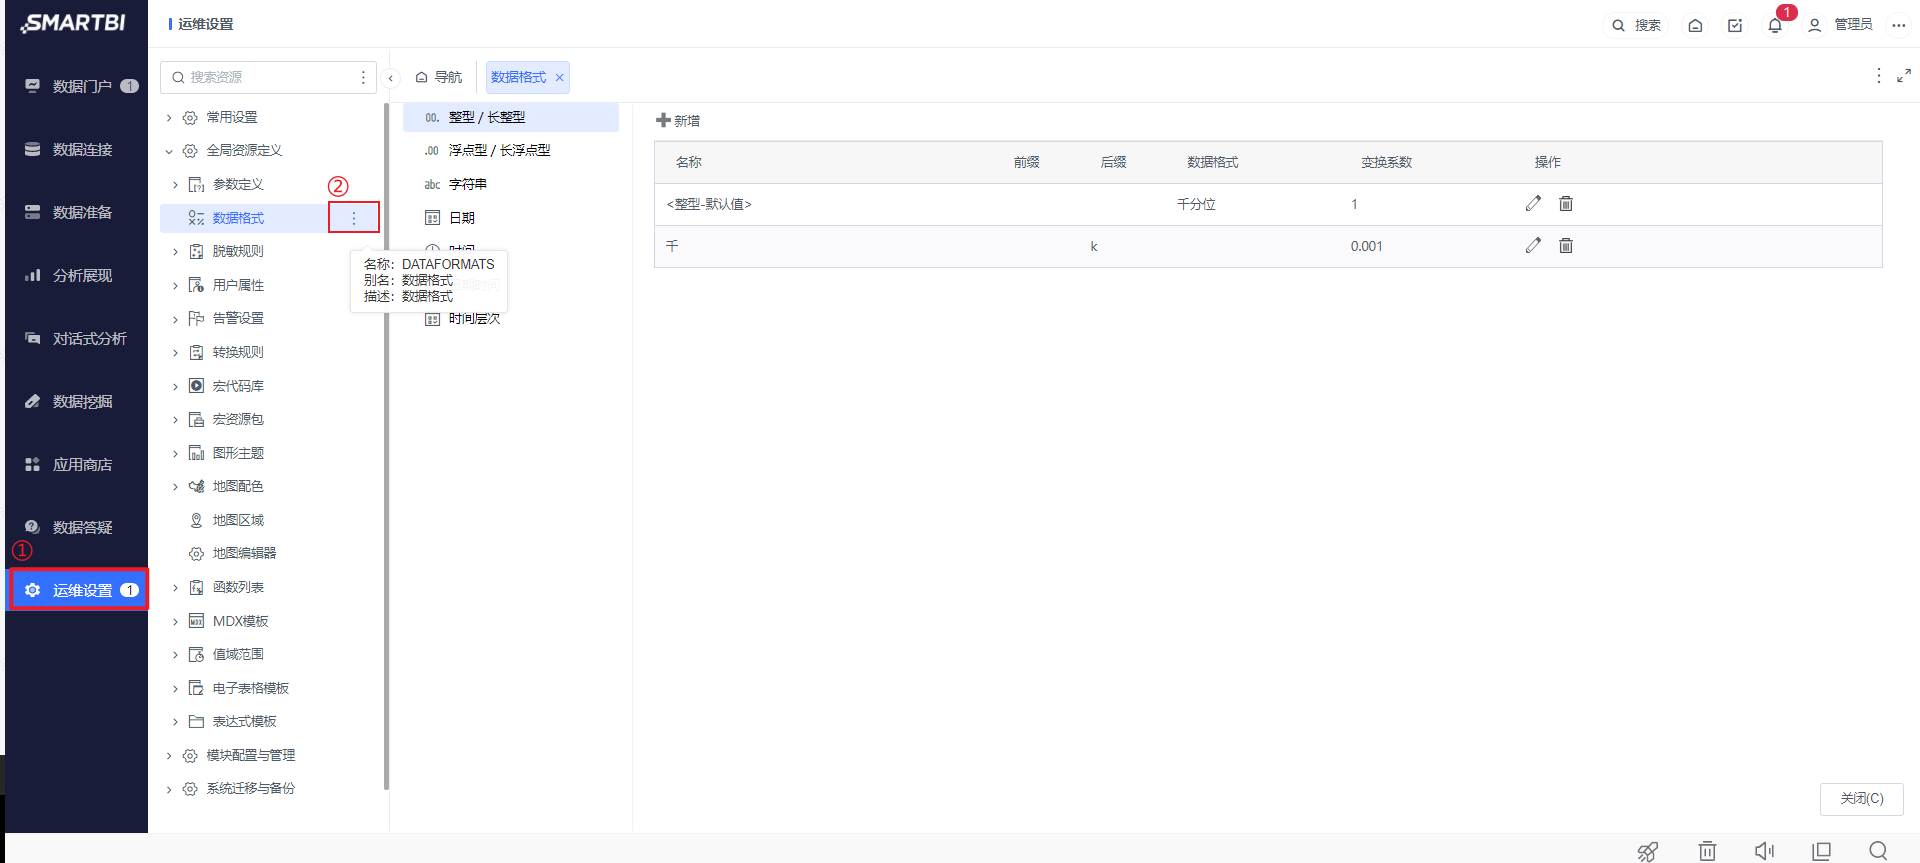1920x863 pixels.
Task: Select 电子表格模板 tree item
Action: (x=250, y=688)
